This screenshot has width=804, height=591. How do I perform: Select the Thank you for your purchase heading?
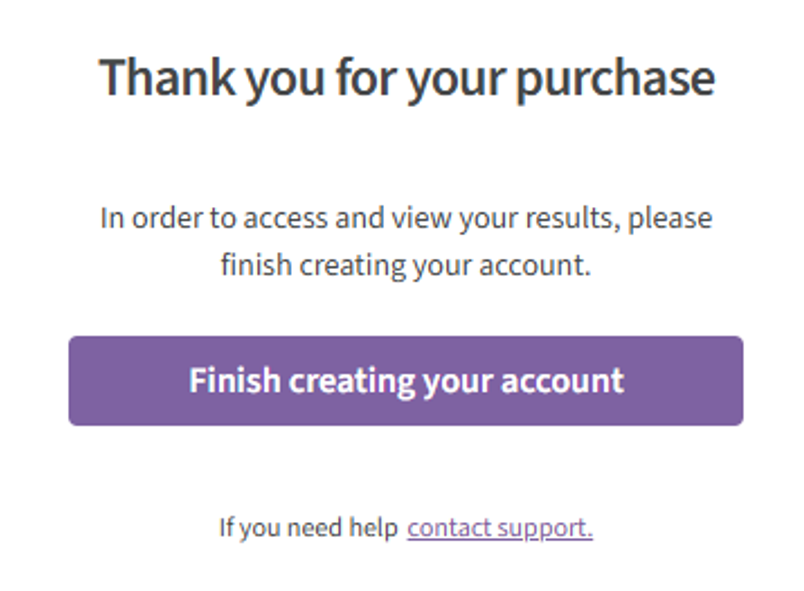(x=407, y=78)
